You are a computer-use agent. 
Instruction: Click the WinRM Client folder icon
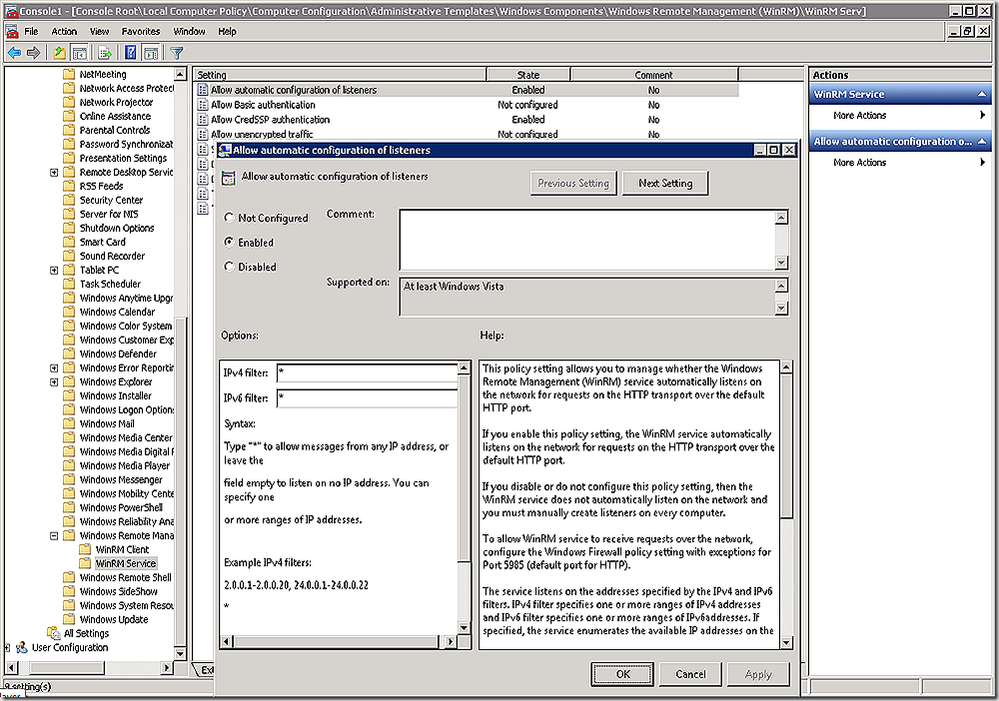(x=85, y=549)
